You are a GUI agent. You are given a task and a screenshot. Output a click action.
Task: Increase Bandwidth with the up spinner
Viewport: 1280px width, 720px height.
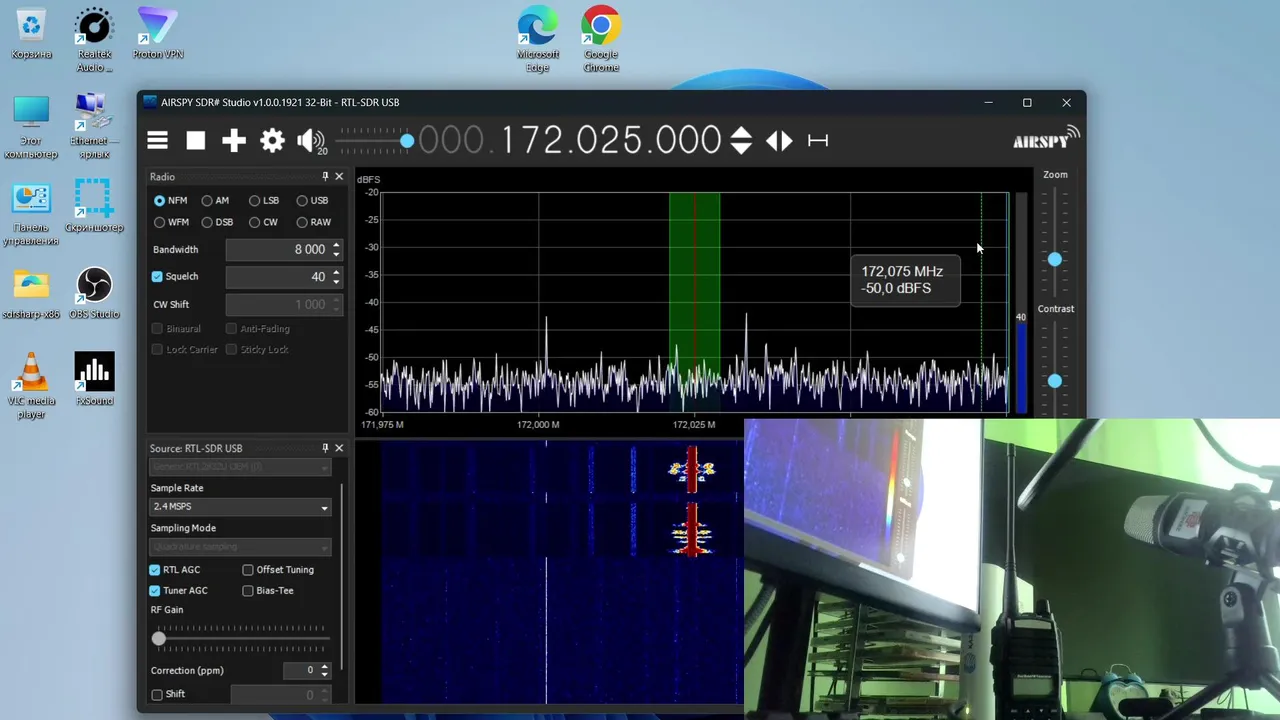336,245
